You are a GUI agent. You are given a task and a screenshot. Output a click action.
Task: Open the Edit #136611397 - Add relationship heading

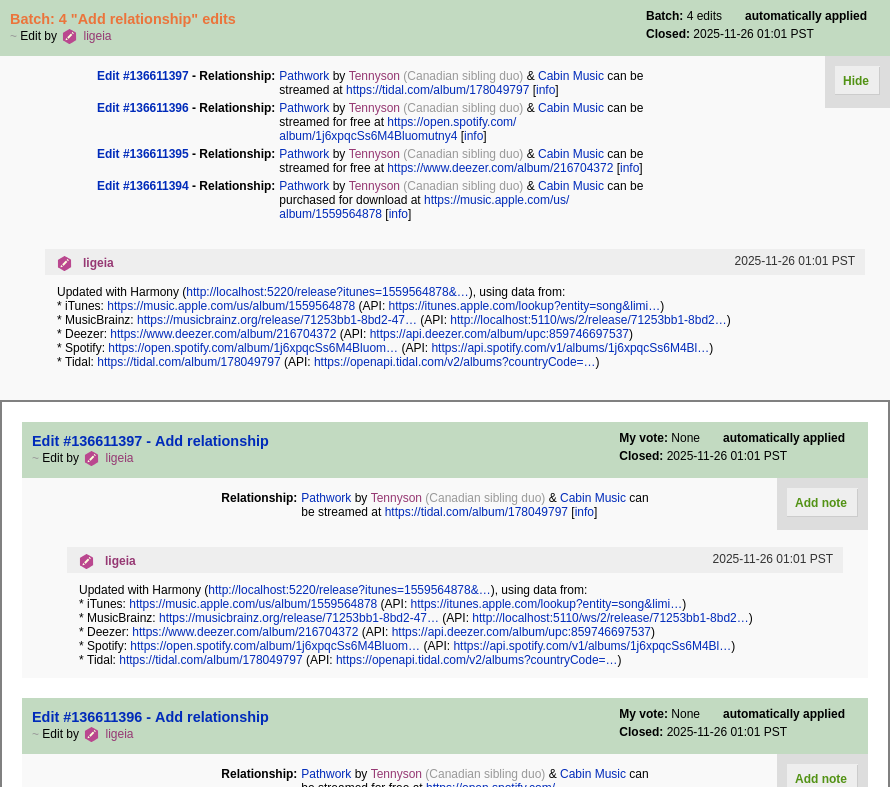coord(150,441)
